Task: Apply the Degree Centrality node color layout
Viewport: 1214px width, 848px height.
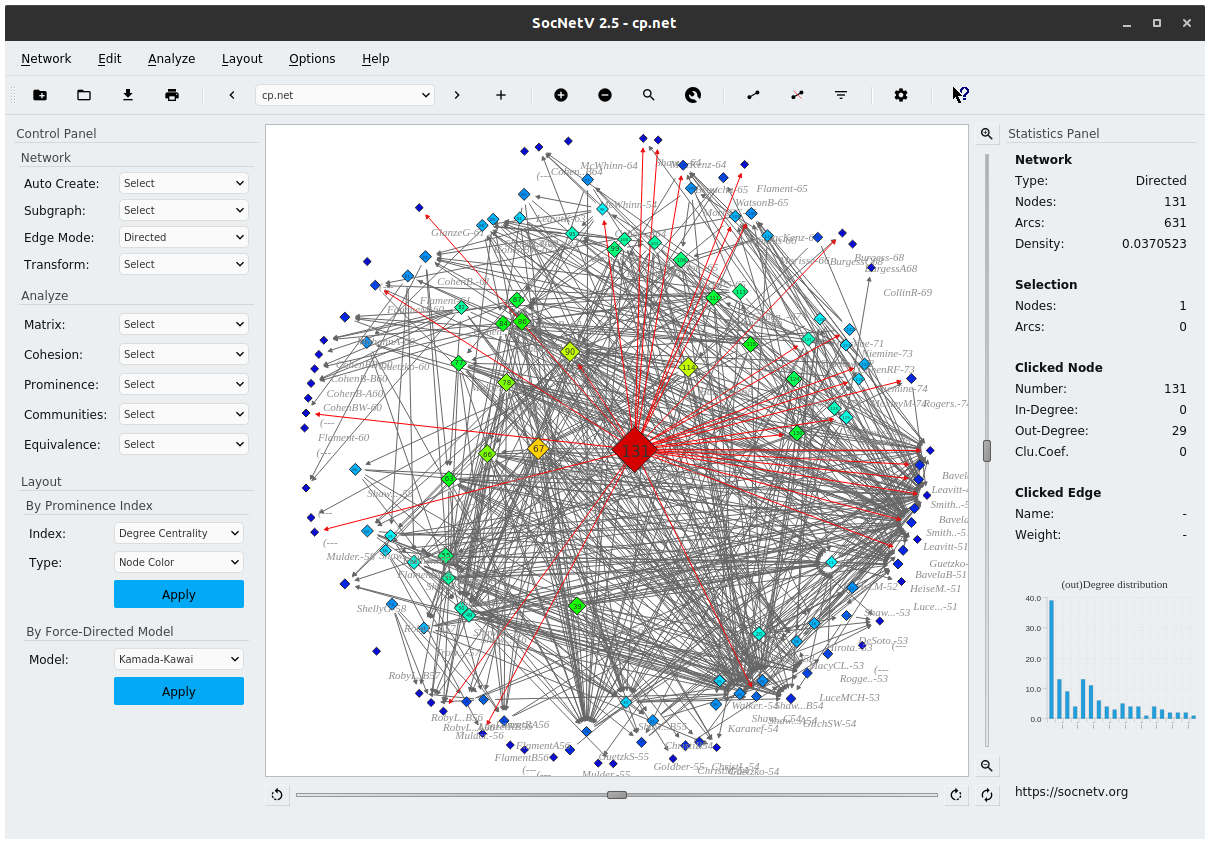Action: (178, 593)
